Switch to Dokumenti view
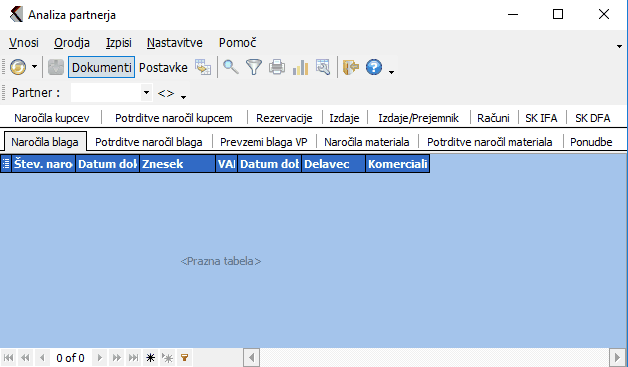The width and height of the screenshot is (628, 367). click(101, 67)
